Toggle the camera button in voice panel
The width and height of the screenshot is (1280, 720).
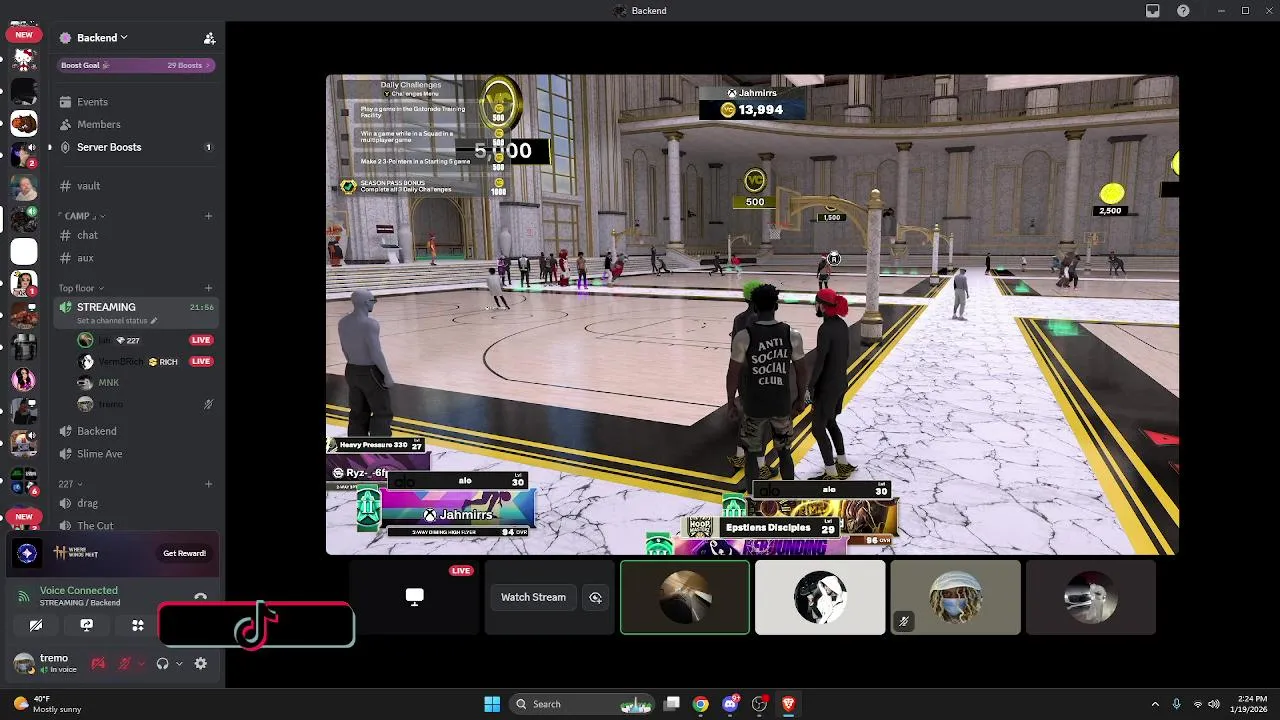(36, 625)
